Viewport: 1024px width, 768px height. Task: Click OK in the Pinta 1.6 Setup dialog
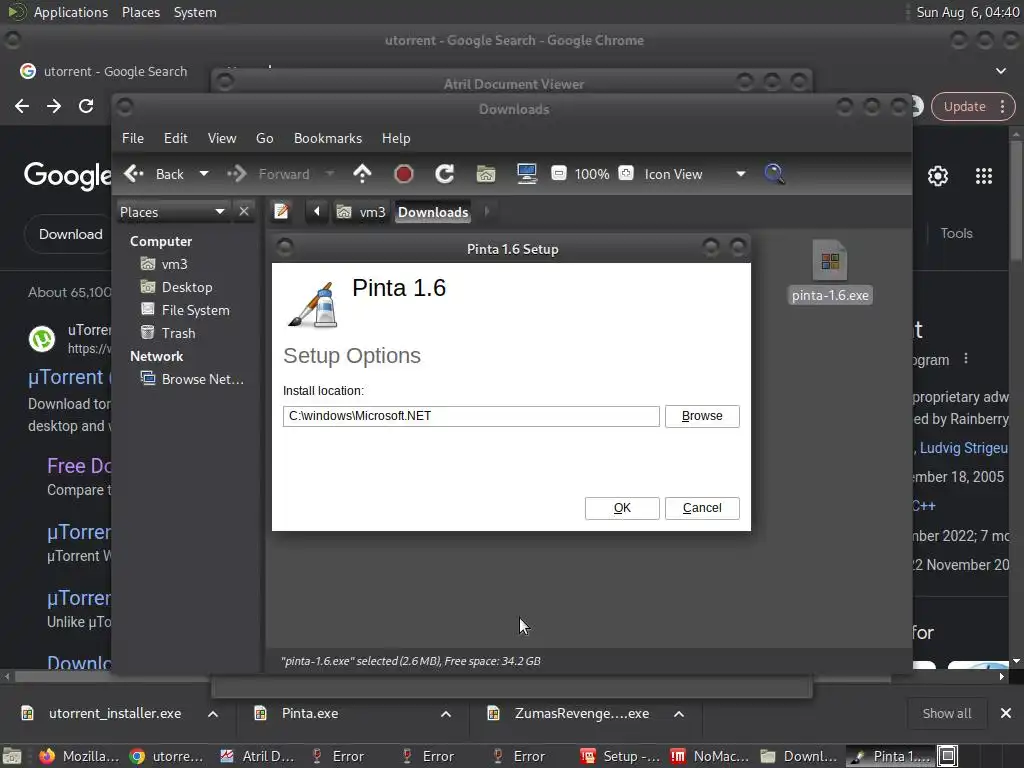click(x=622, y=508)
